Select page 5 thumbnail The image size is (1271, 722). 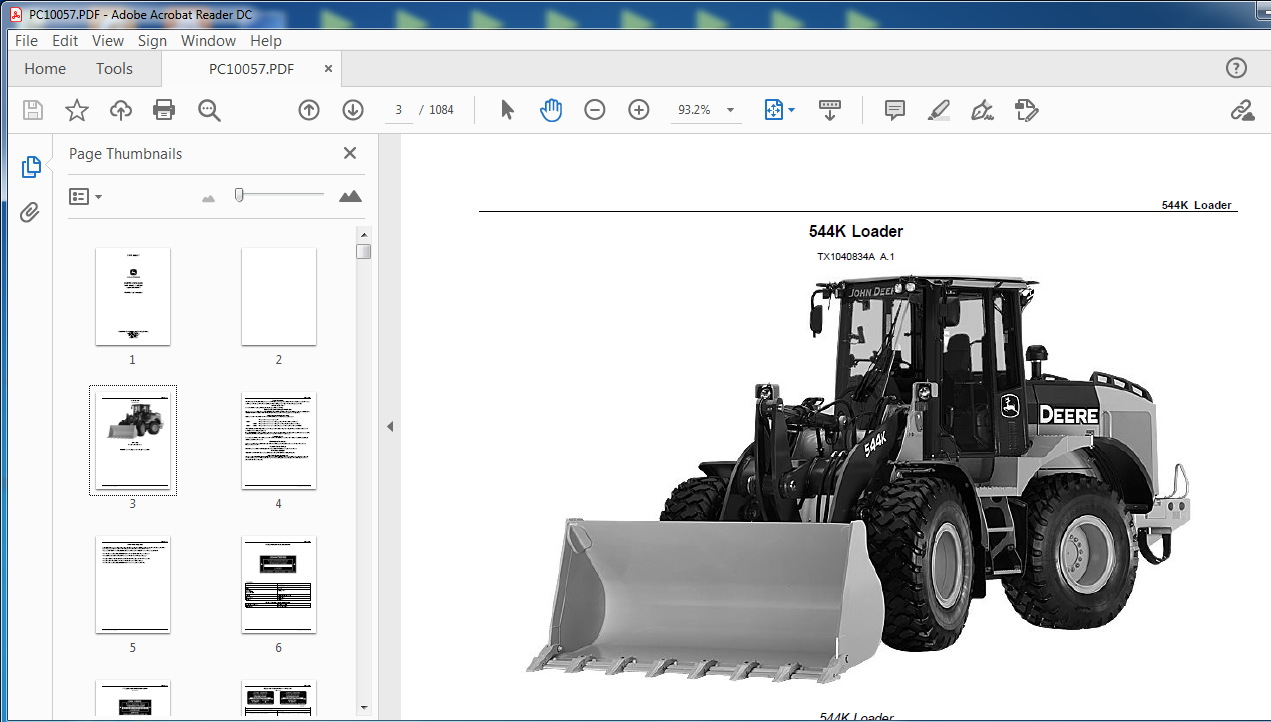[x=133, y=585]
